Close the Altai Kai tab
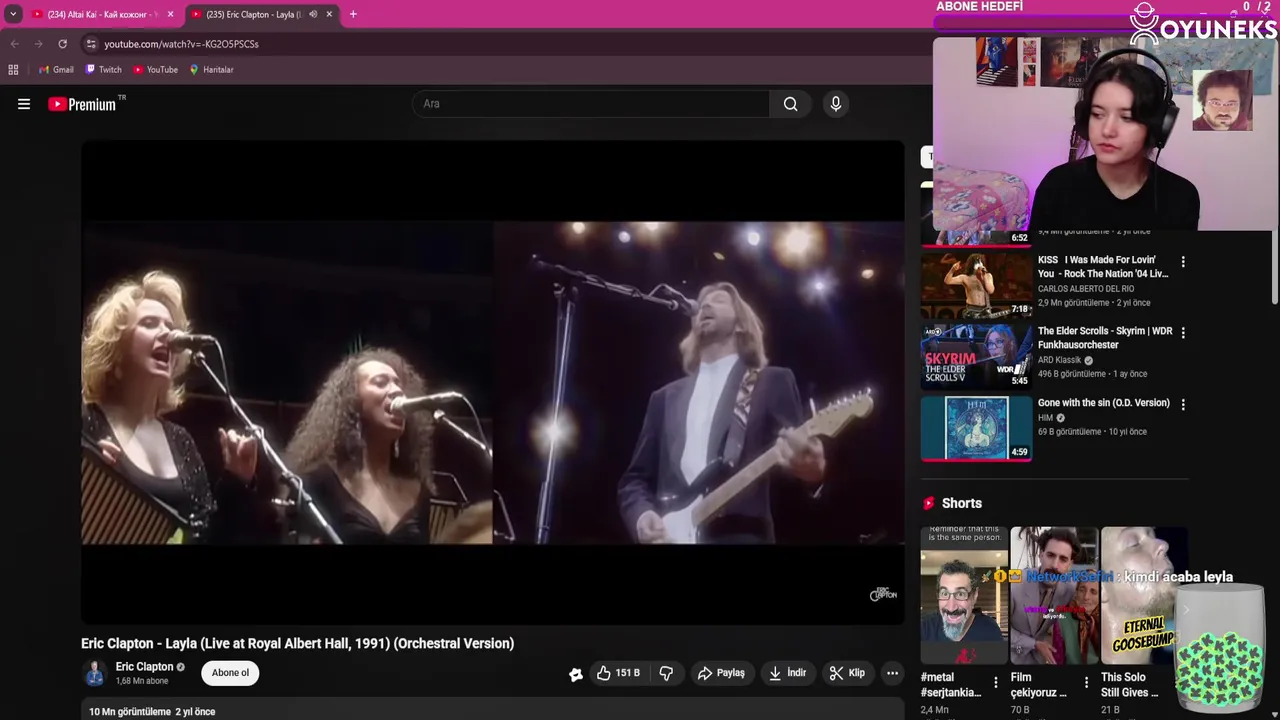This screenshot has height=720, width=1280. point(170,14)
